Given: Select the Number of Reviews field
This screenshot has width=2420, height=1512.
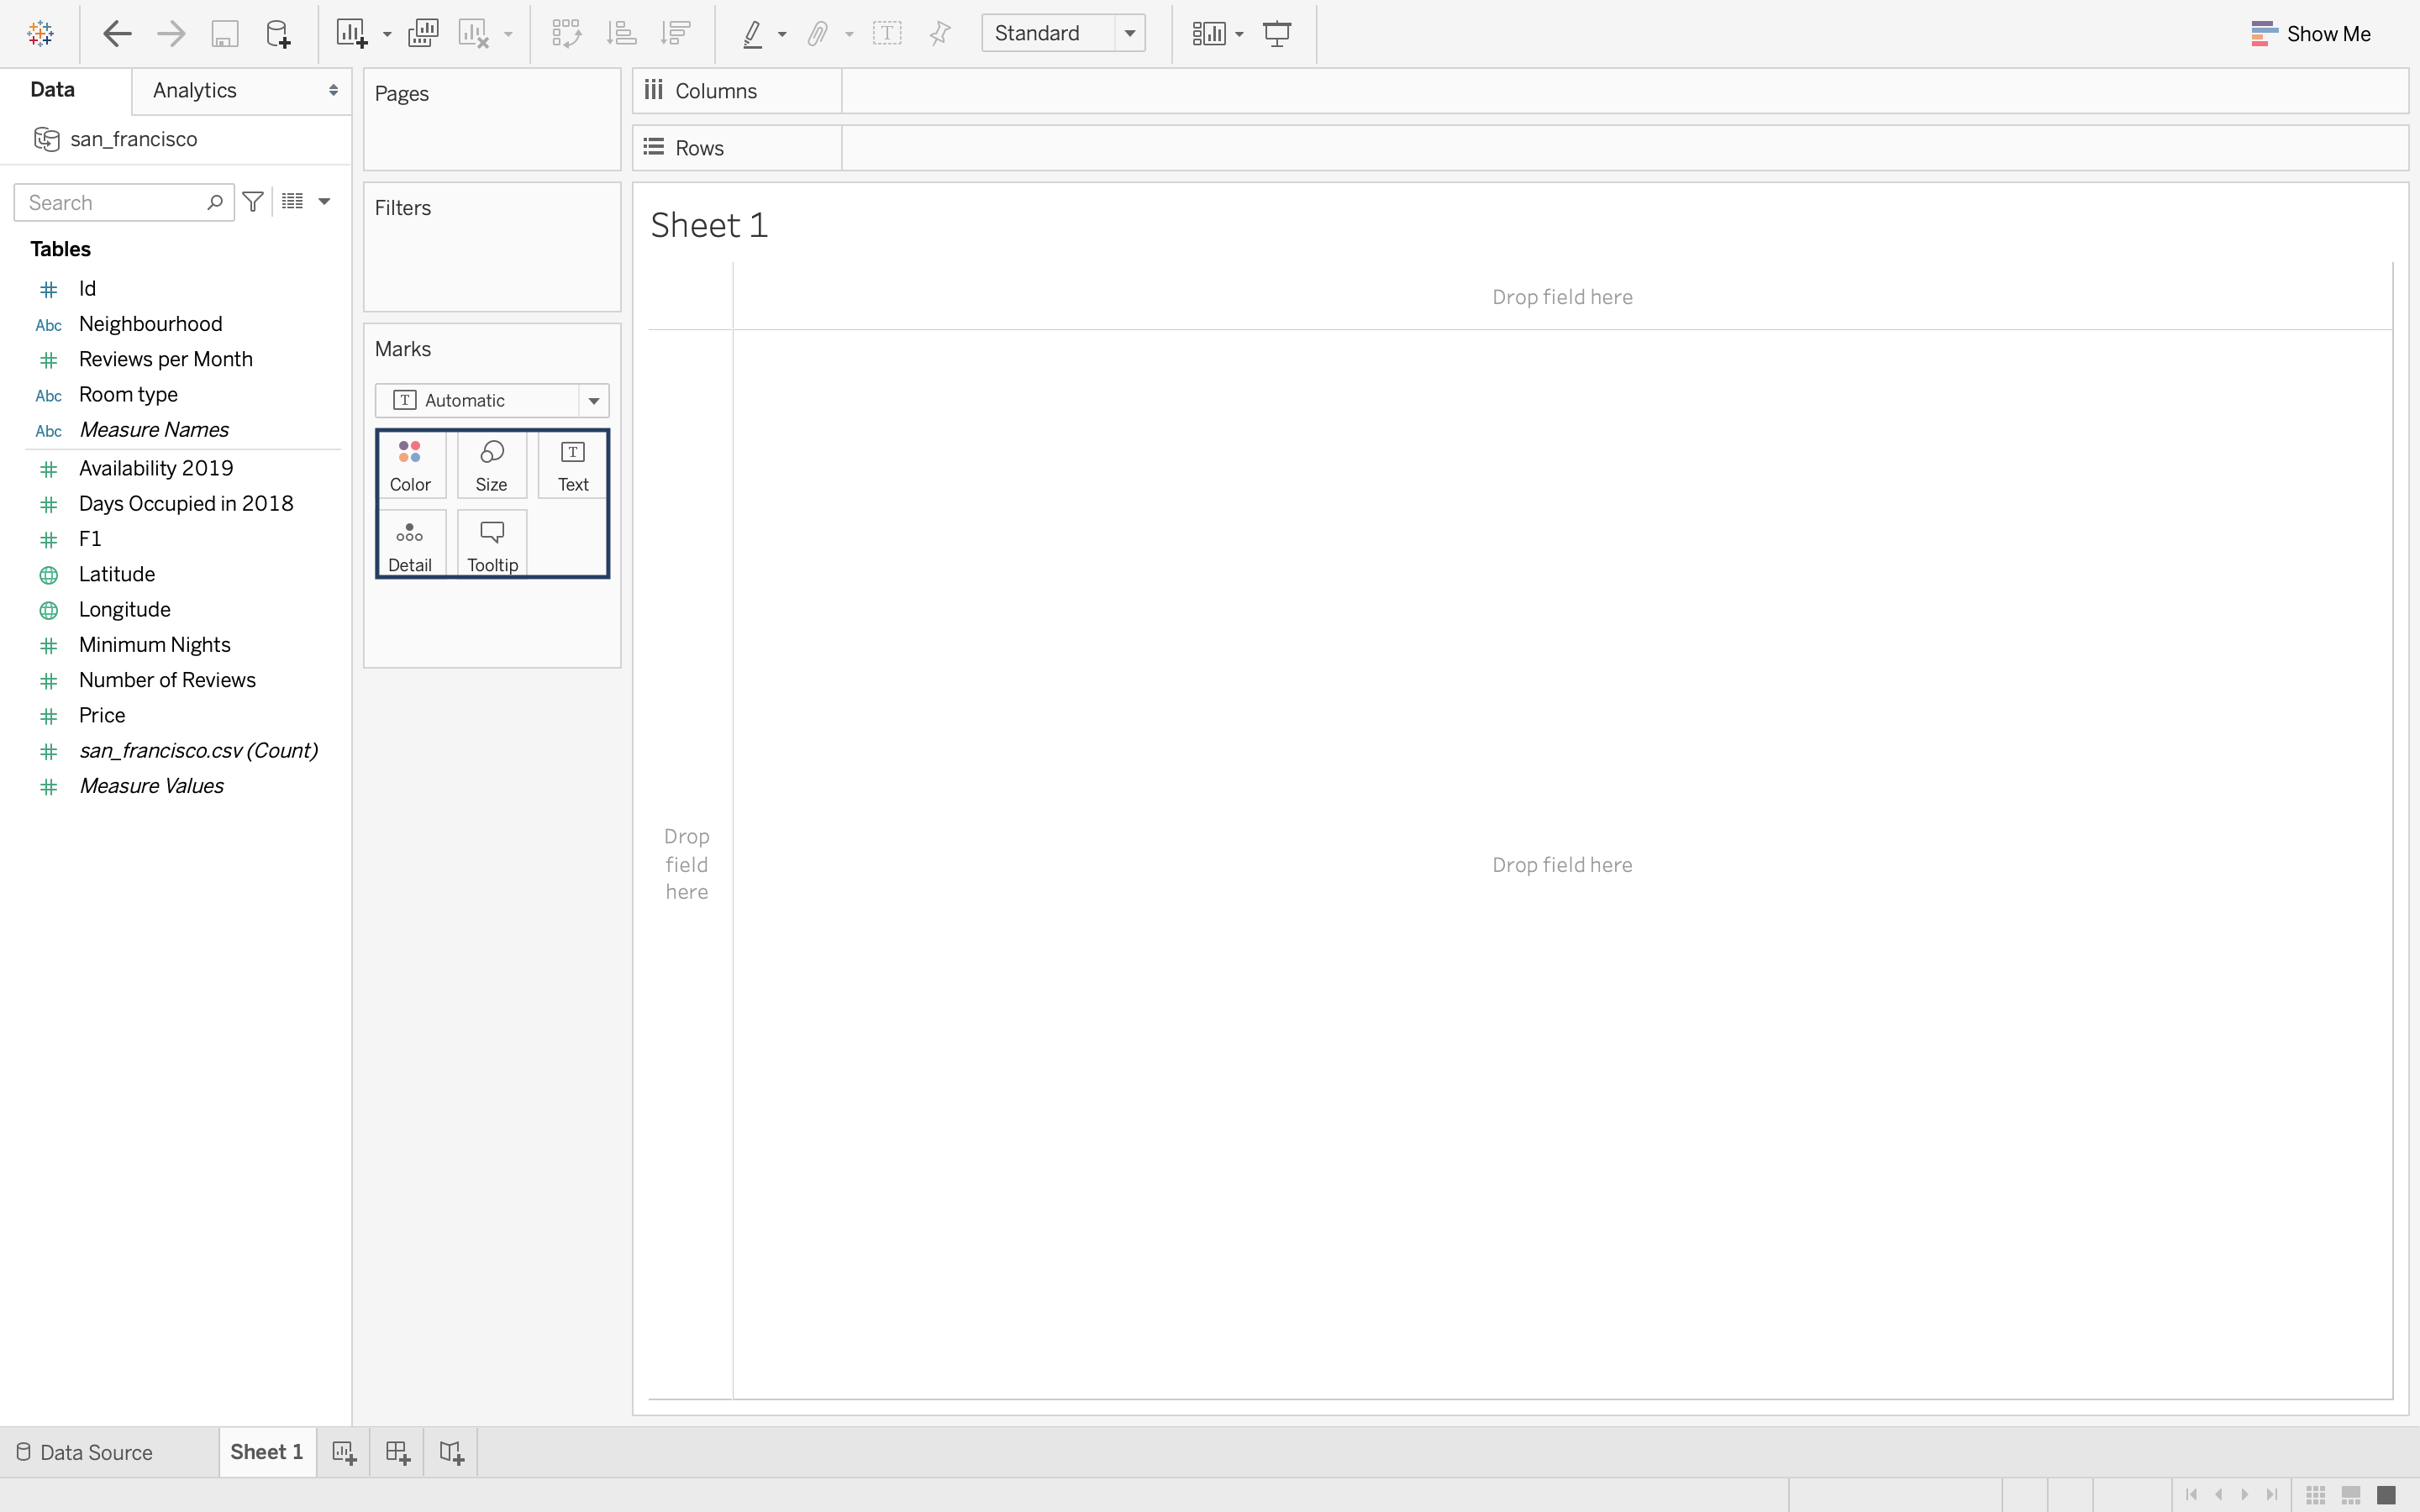Looking at the screenshot, I should 167,680.
